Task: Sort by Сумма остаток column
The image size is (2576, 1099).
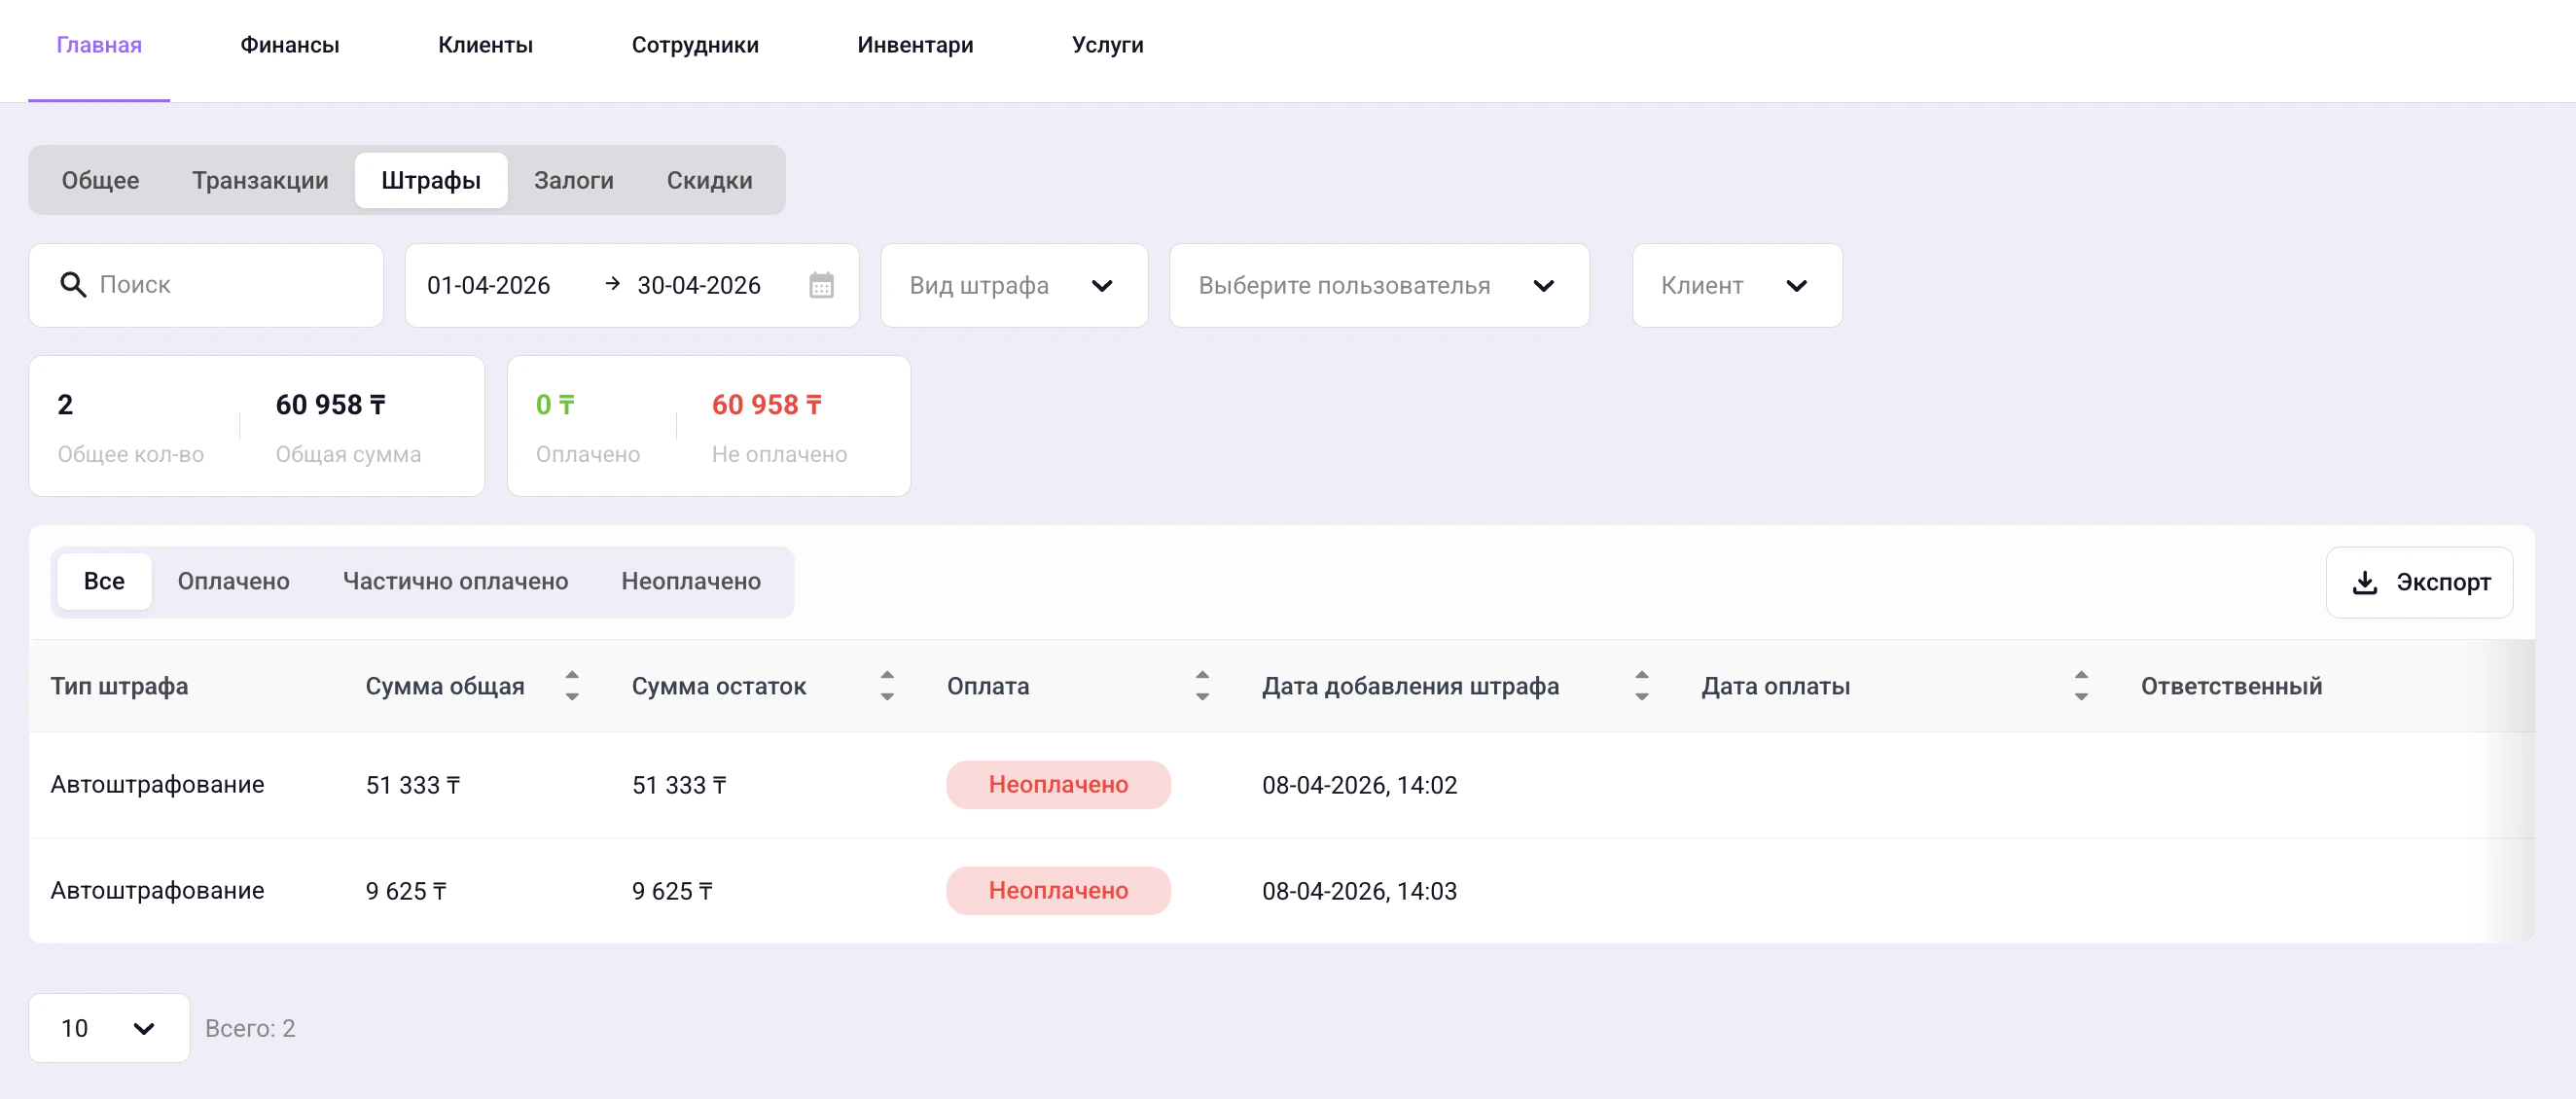Action: pyautogui.click(x=886, y=686)
